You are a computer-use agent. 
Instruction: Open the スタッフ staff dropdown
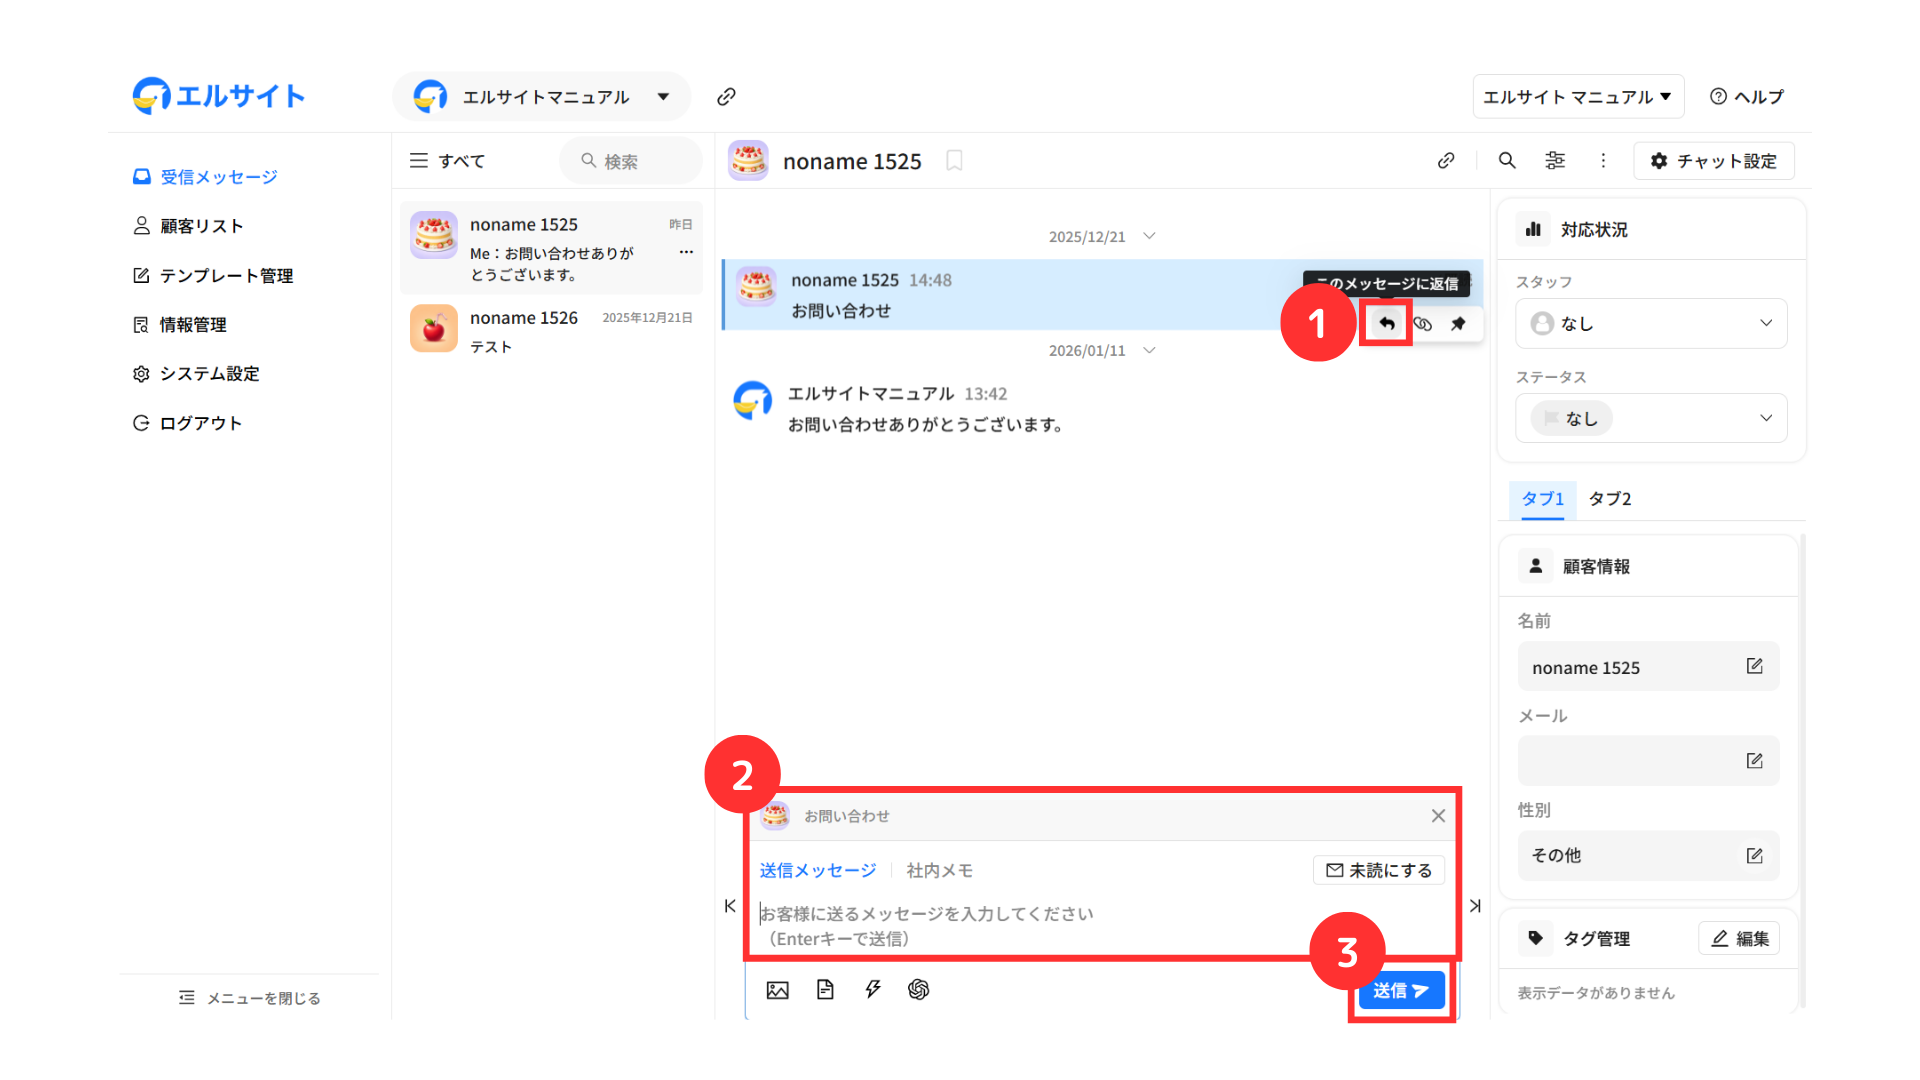point(1651,323)
